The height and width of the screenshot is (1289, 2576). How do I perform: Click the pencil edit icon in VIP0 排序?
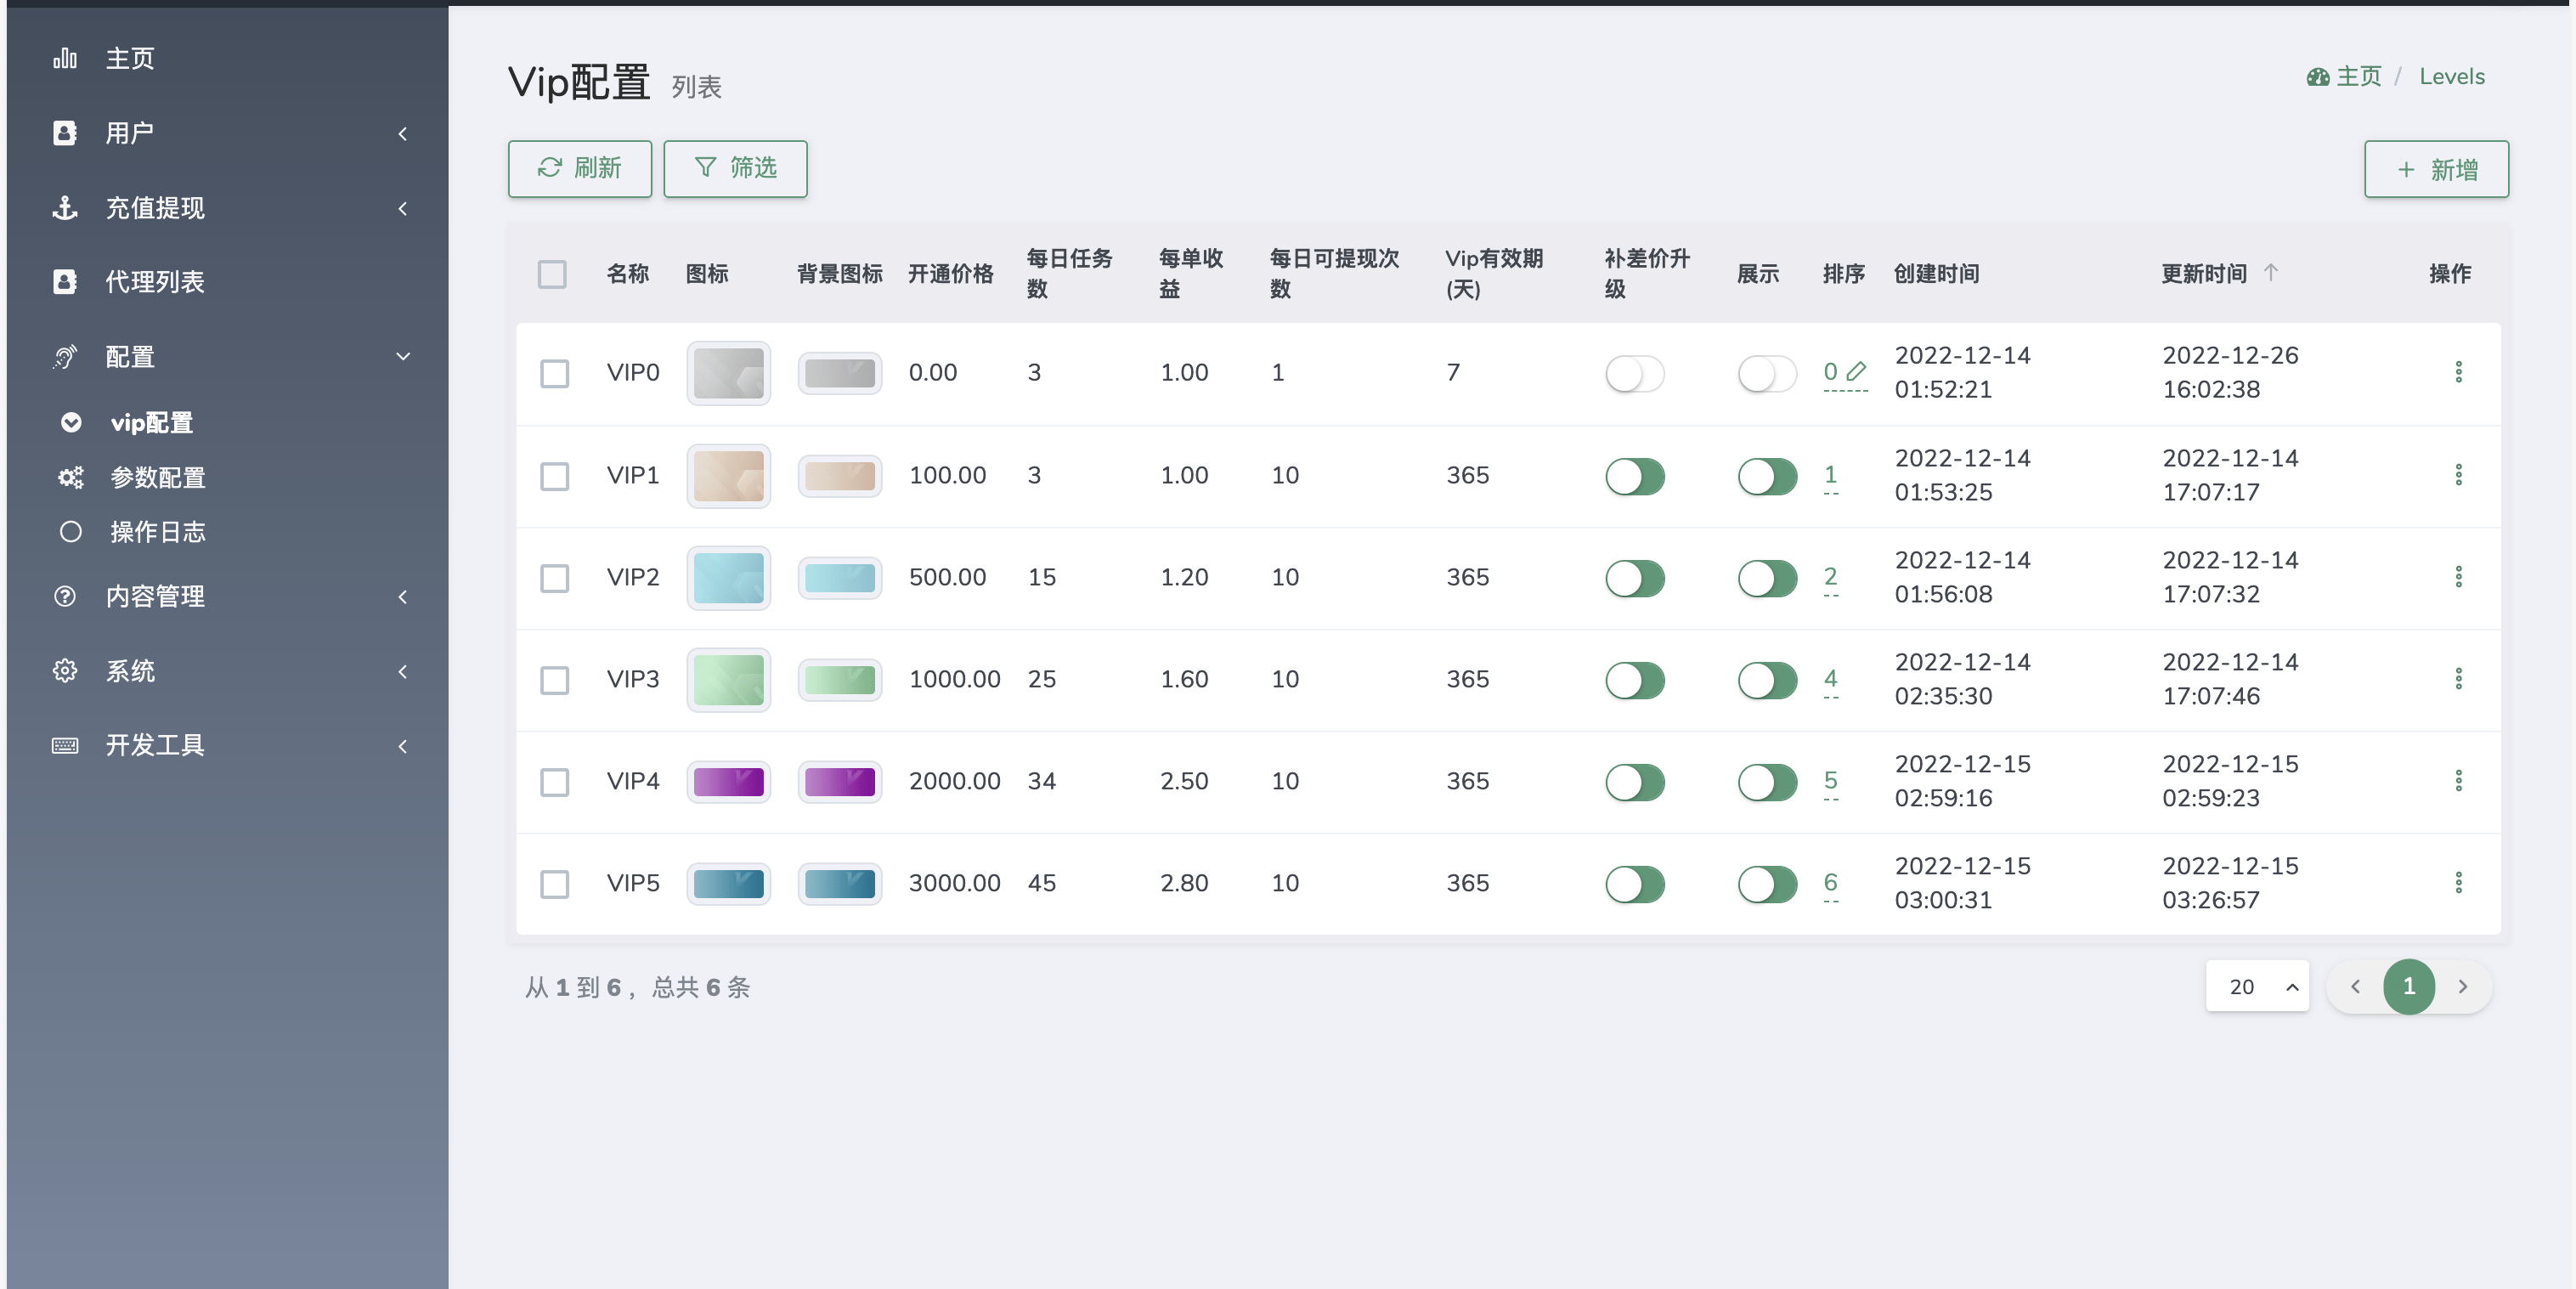[x=1857, y=371]
